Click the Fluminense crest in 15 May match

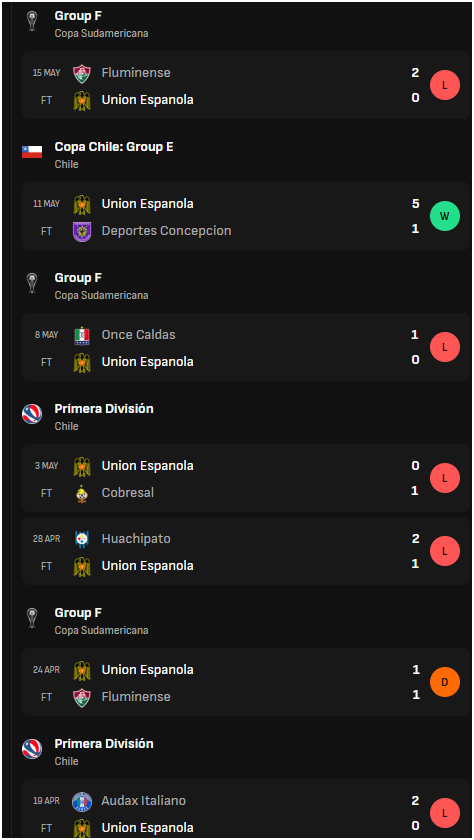pyautogui.click(x=82, y=73)
